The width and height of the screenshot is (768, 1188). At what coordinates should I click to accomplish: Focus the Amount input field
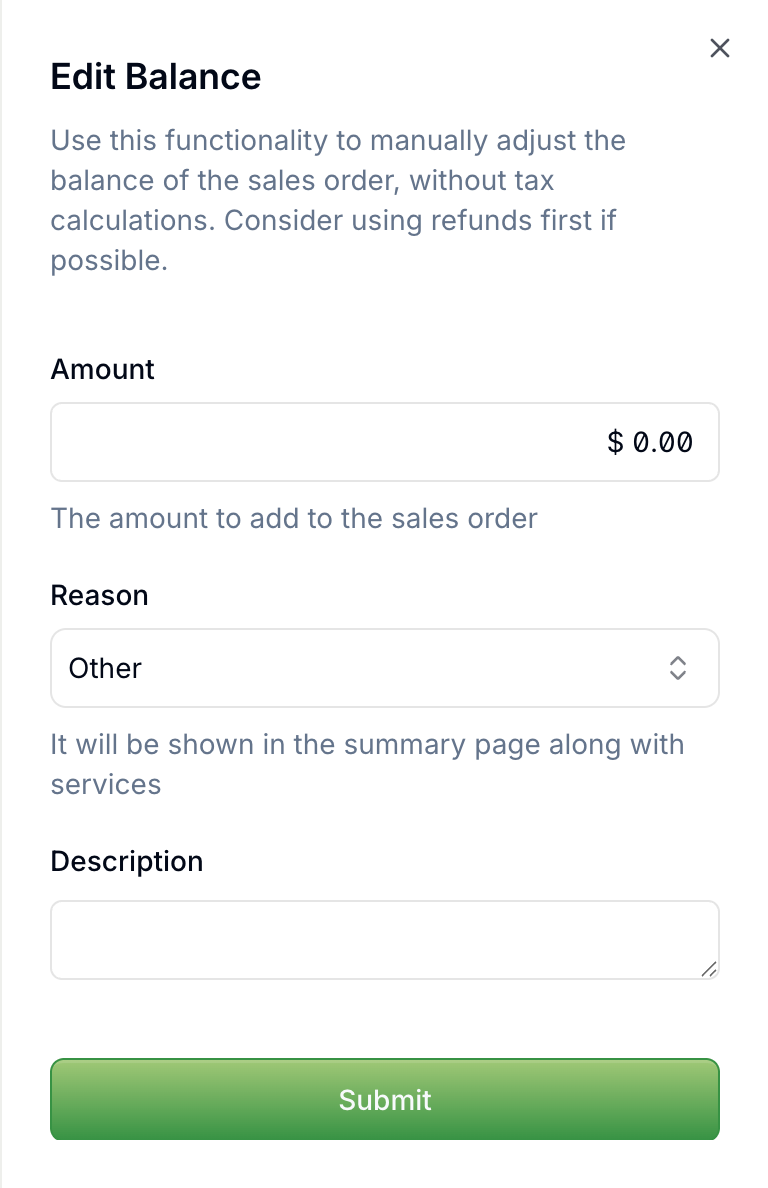click(385, 442)
